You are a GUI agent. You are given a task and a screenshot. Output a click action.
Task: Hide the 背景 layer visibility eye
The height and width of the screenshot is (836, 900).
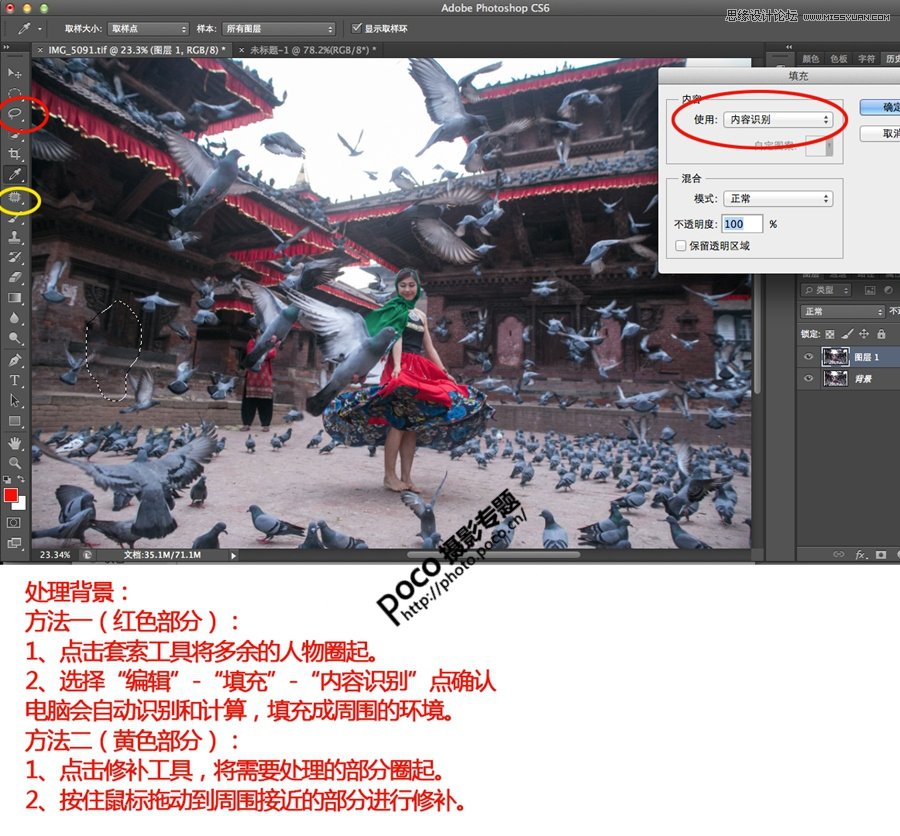coord(808,379)
